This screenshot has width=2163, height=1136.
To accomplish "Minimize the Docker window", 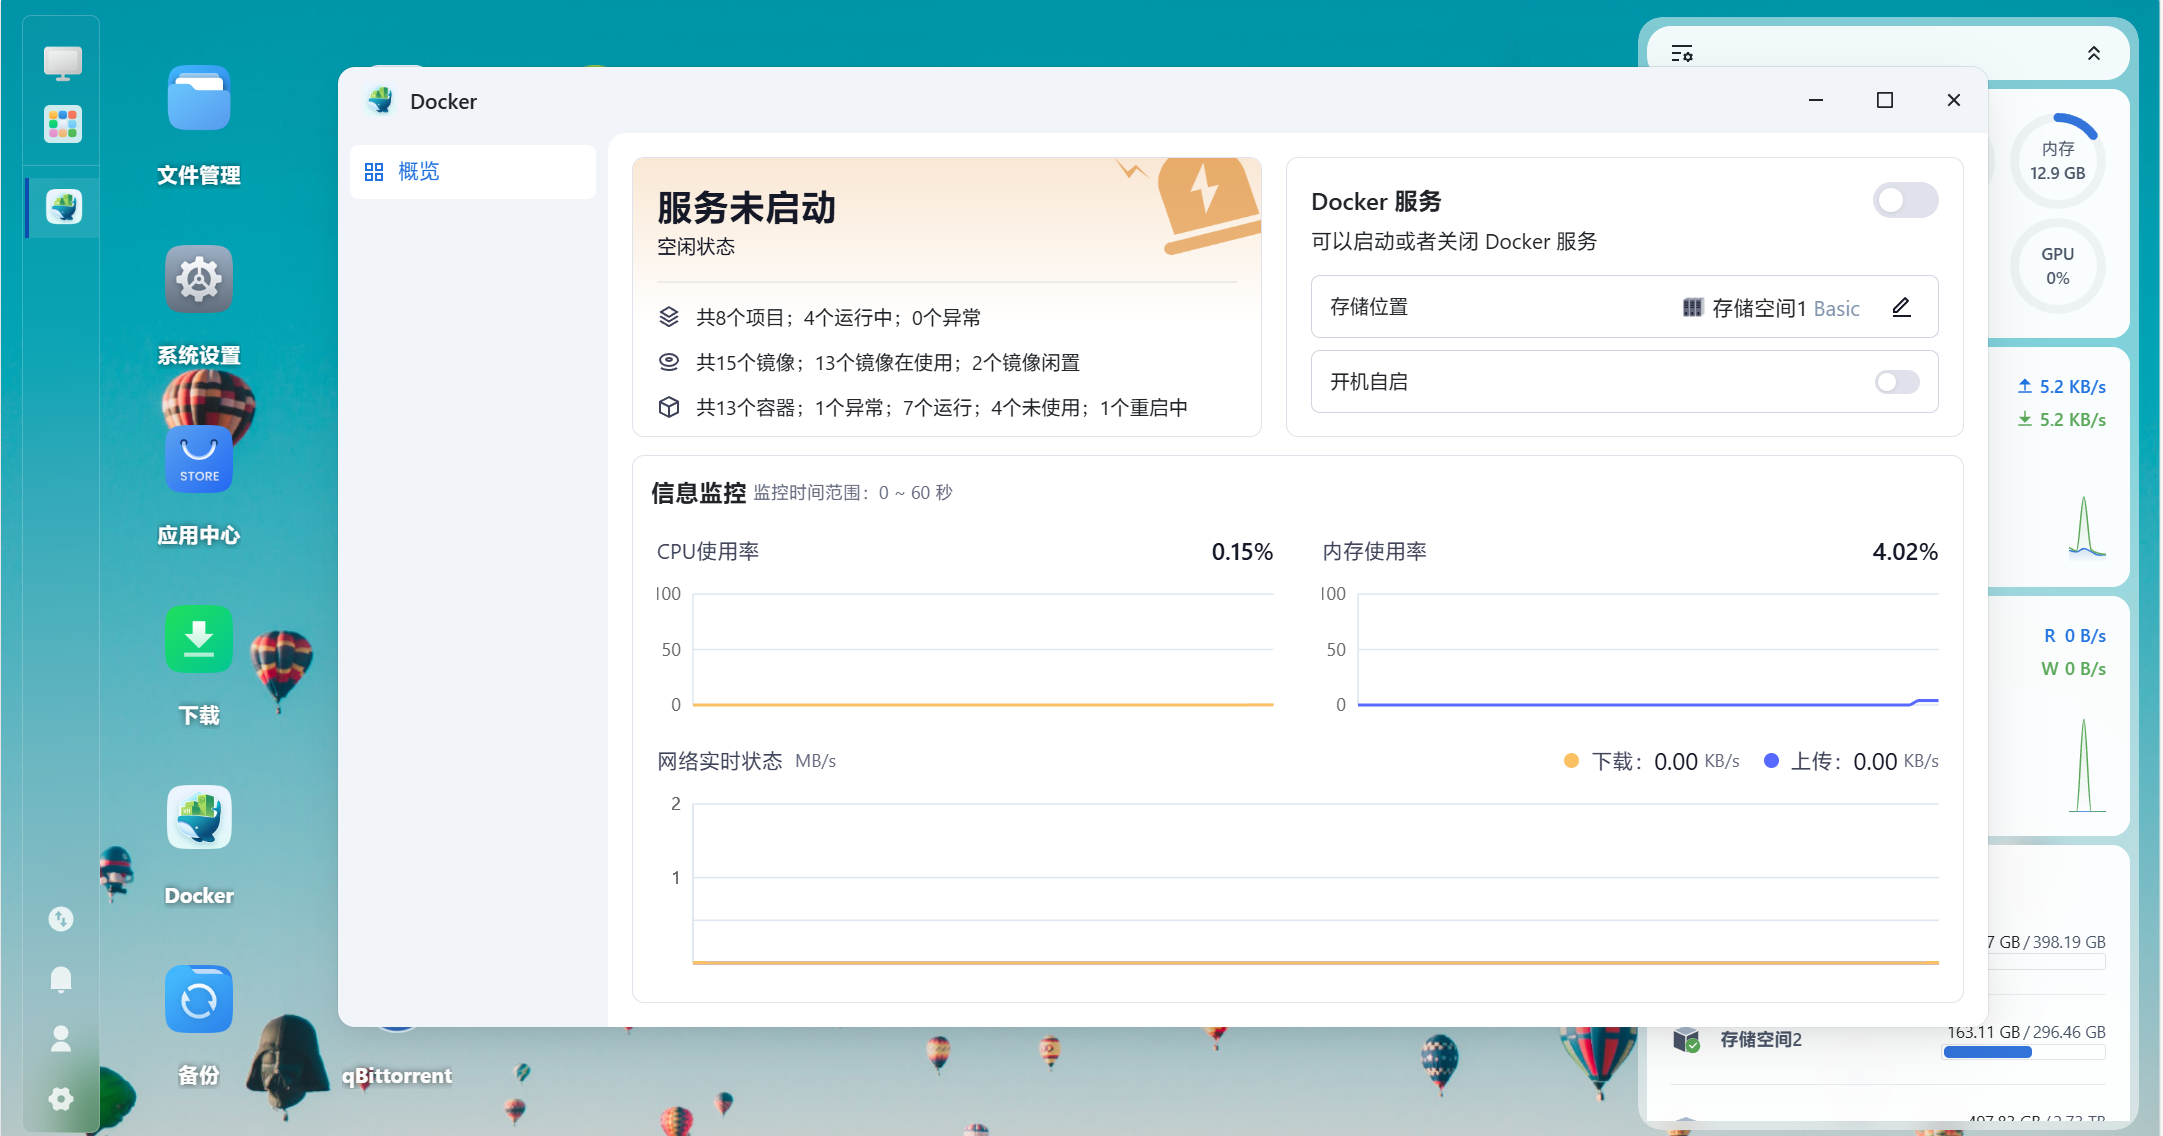I will click(1816, 100).
